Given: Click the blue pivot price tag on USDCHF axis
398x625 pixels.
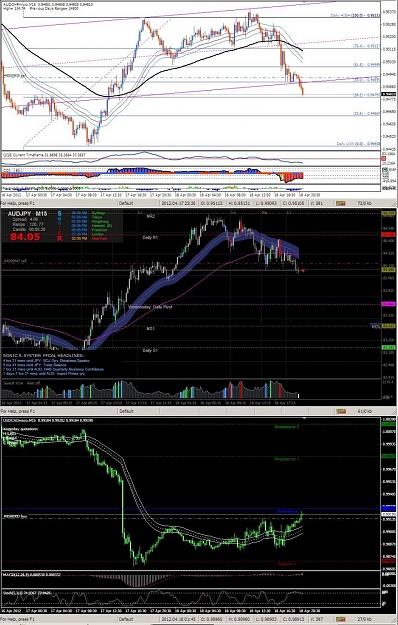Looking at the screenshot, I should click(x=388, y=508).
